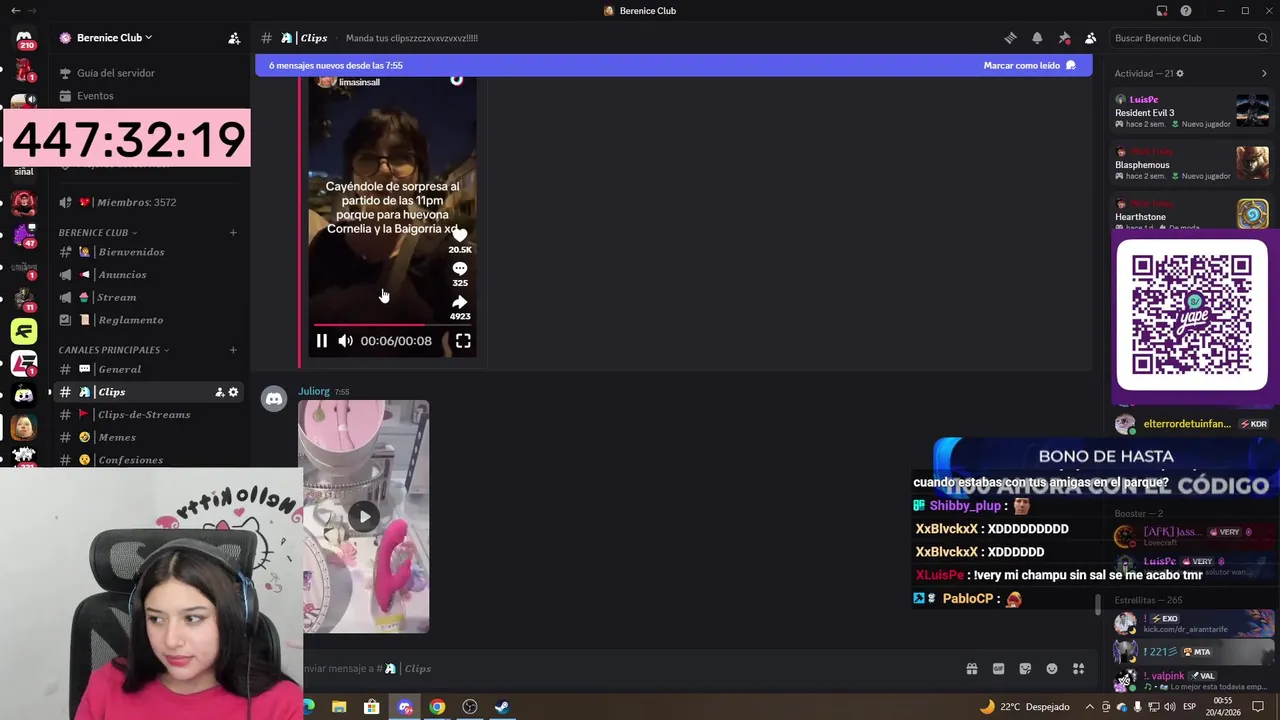This screenshot has height=720, width=1280.
Task: Show pinned messages pin icon
Action: click(1064, 38)
